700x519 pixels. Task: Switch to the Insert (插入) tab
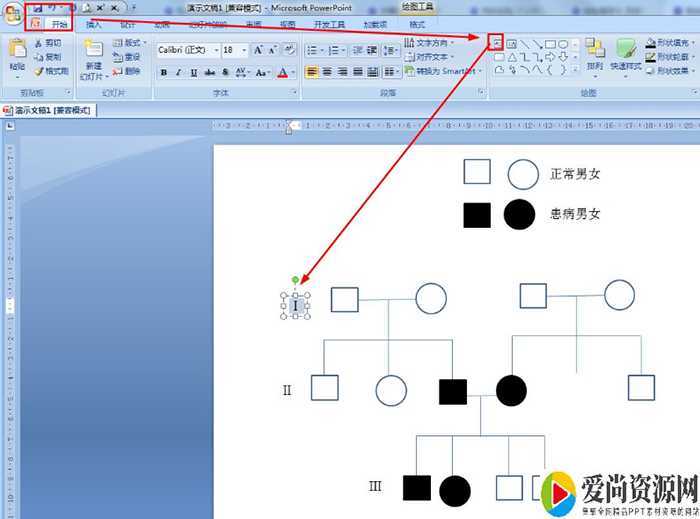(94, 23)
